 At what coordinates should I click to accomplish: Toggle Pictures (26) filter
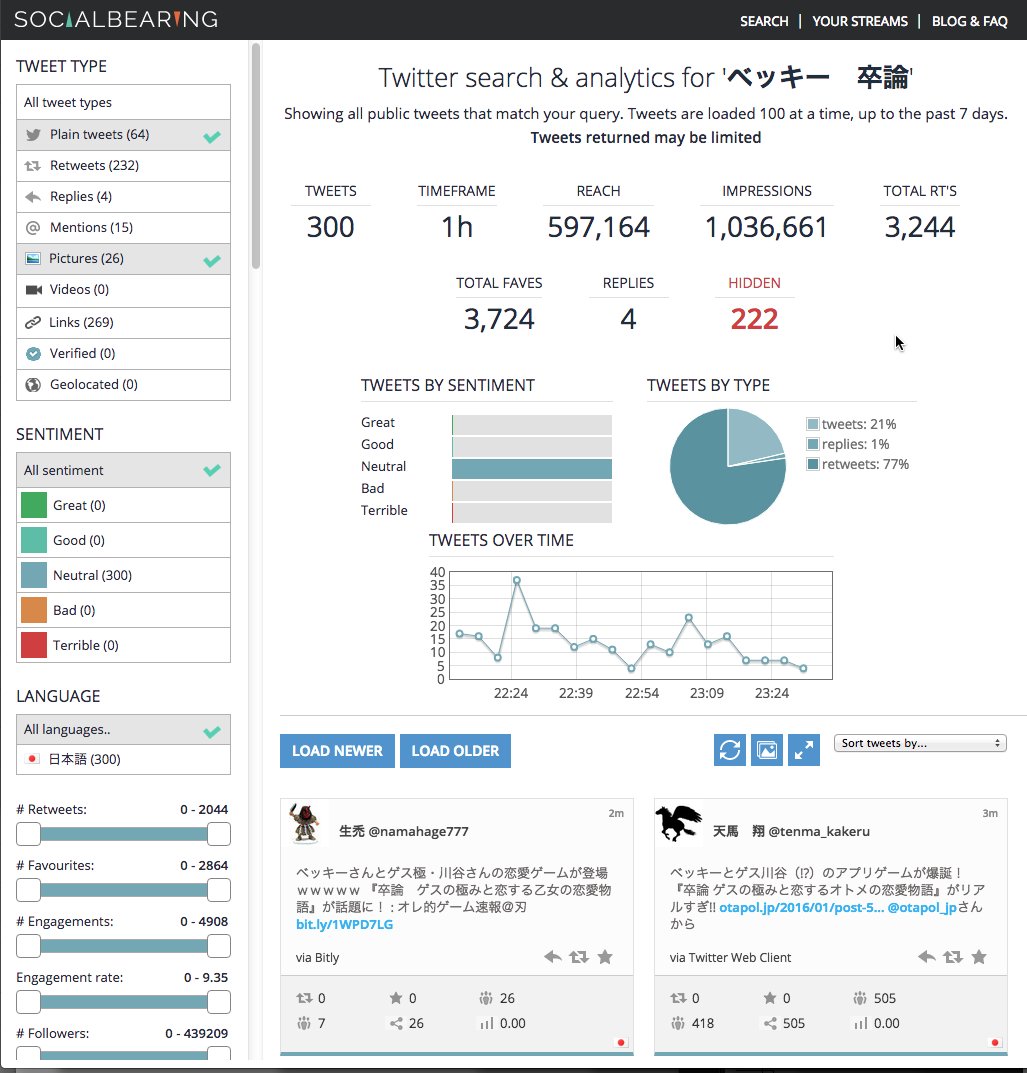(123, 259)
